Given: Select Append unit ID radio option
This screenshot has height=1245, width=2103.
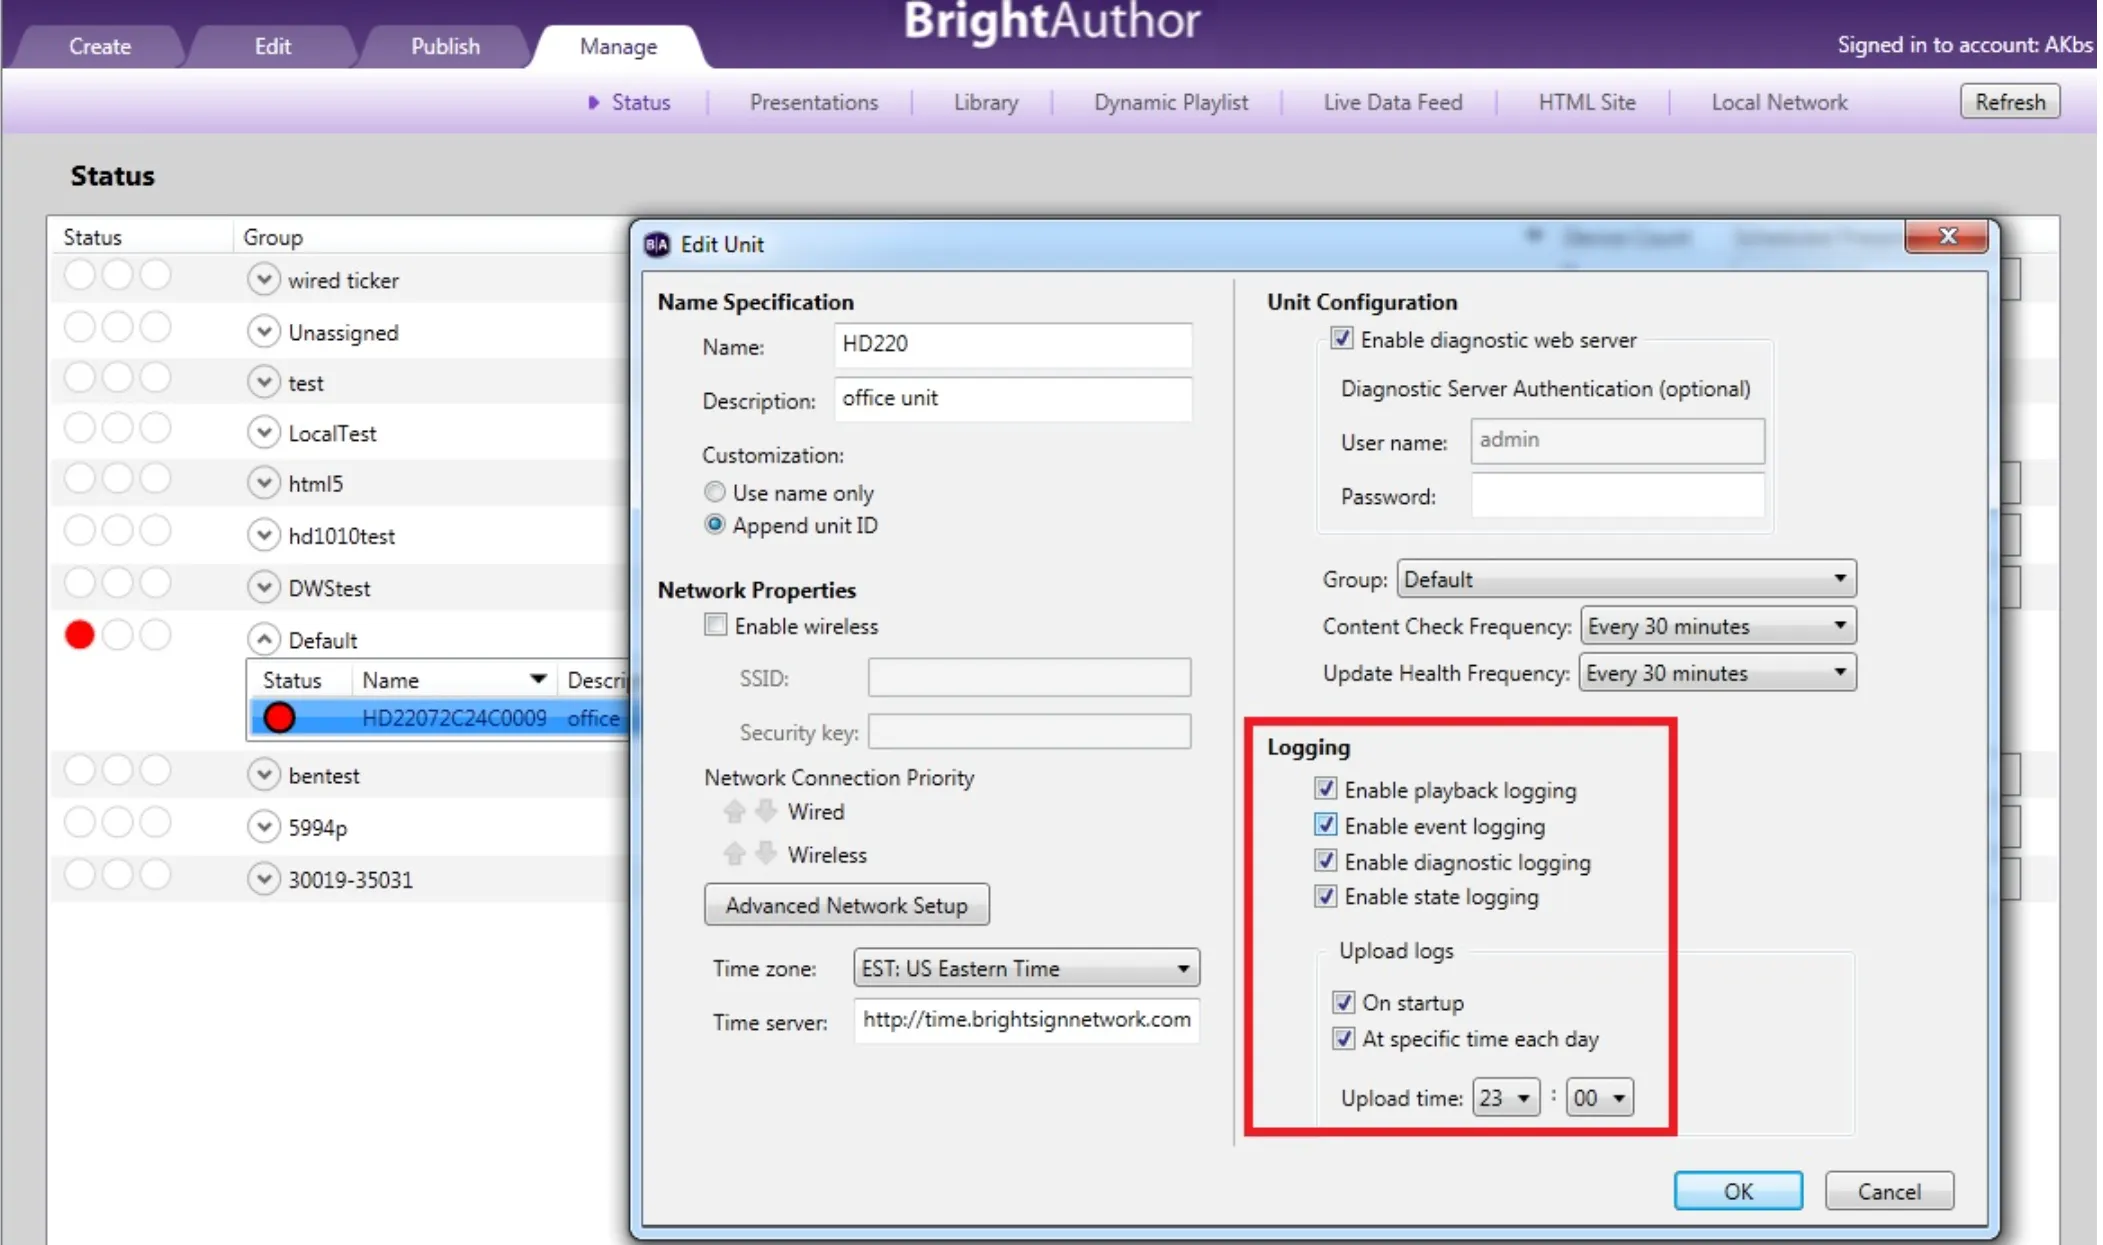Looking at the screenshot, I should pos(714,525).
